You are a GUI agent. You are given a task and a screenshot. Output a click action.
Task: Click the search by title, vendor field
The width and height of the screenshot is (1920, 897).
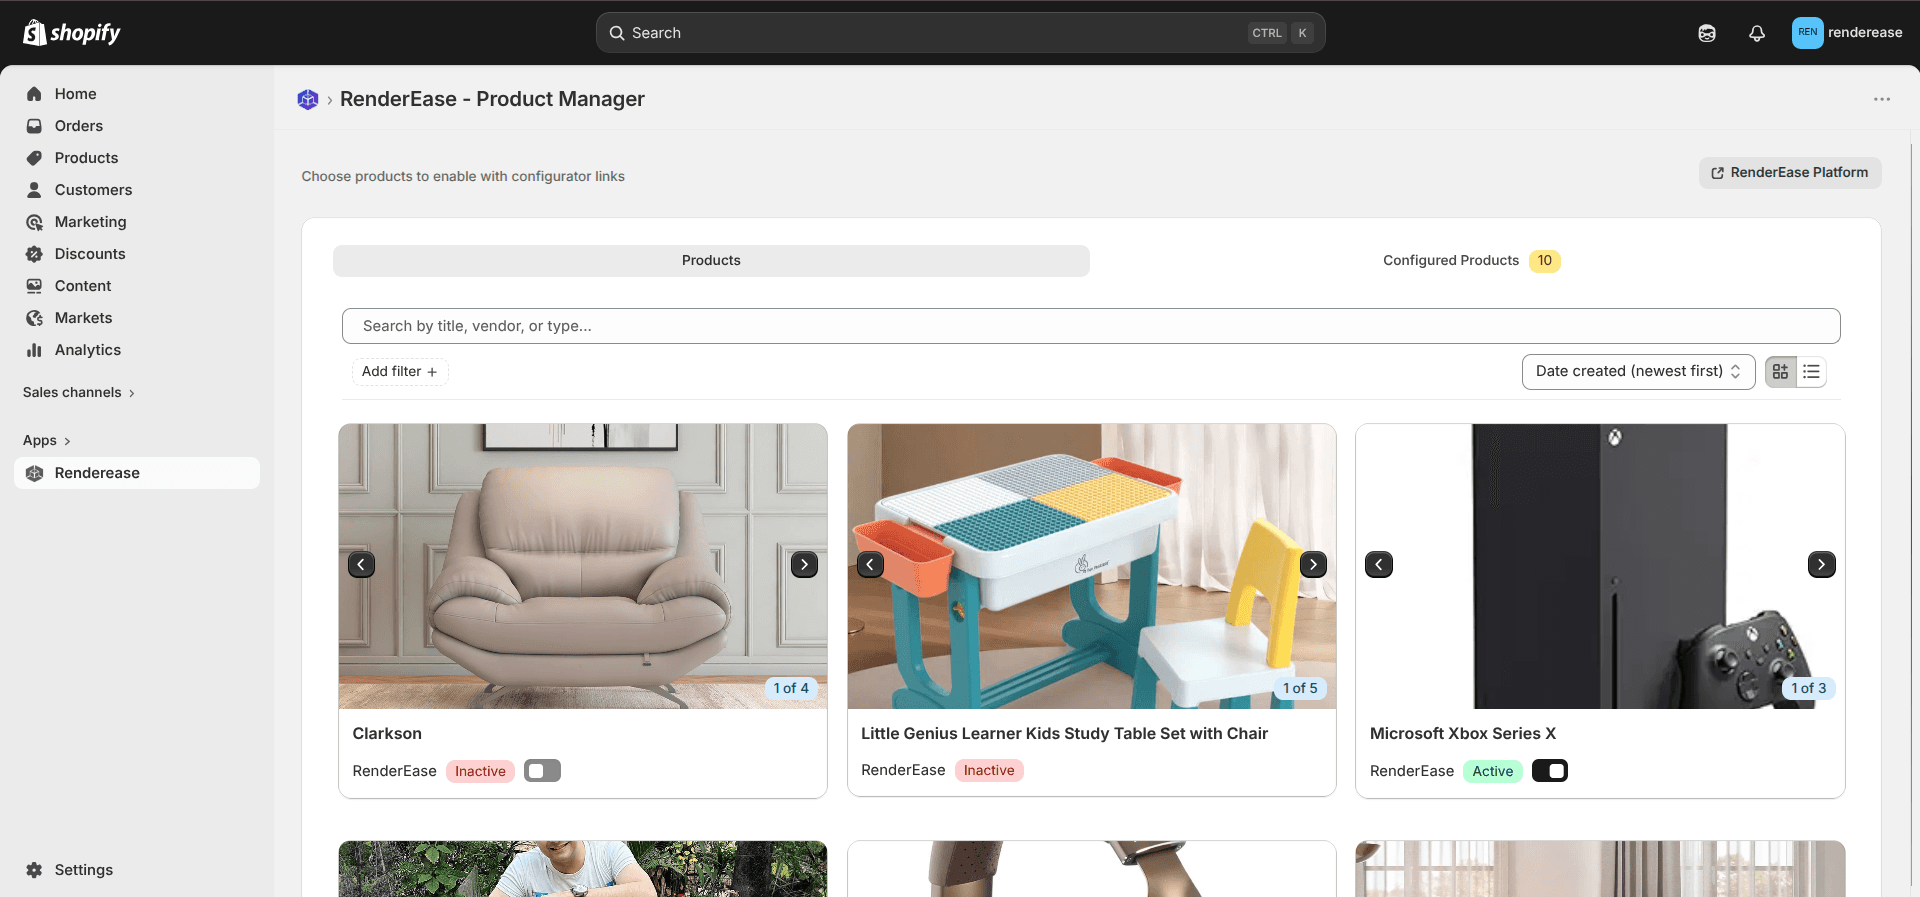click(x=1091, y=326)
